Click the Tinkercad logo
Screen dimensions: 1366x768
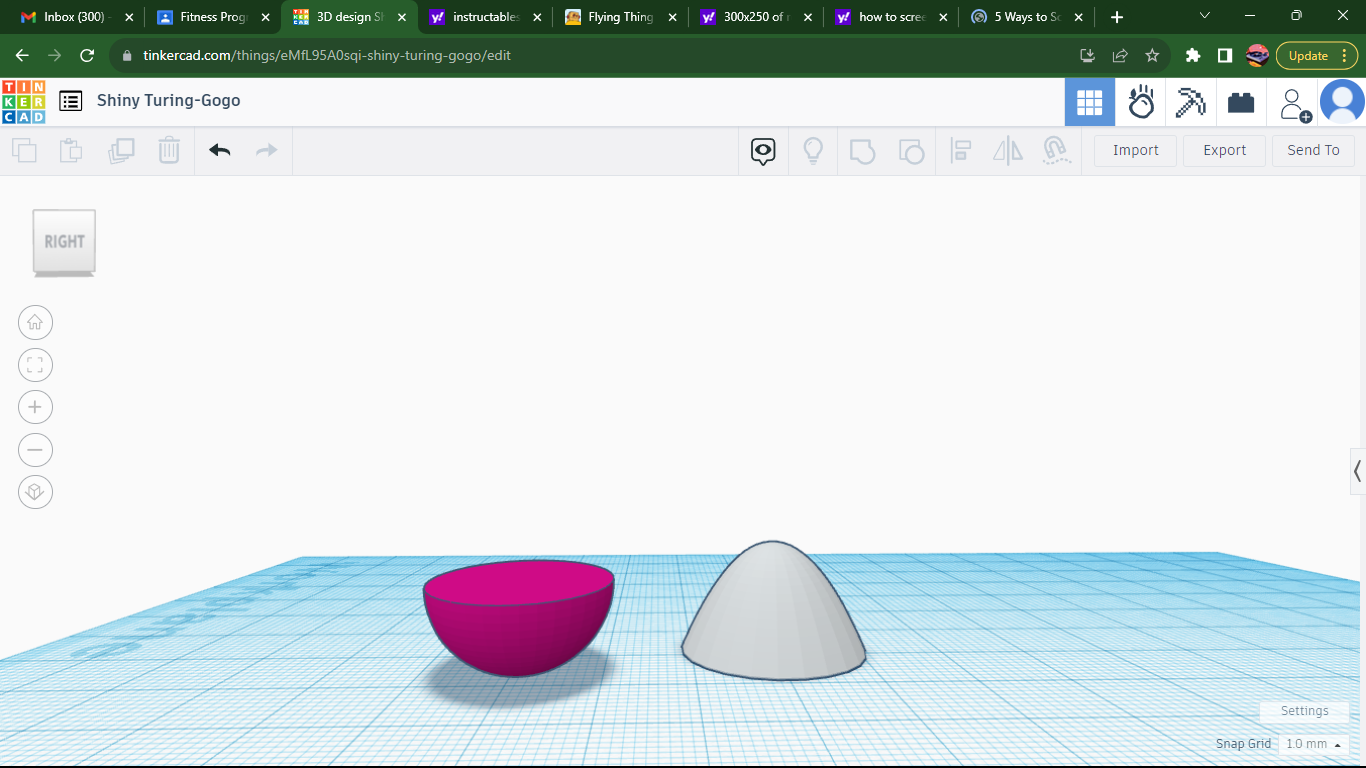click(x=22, y=101)
